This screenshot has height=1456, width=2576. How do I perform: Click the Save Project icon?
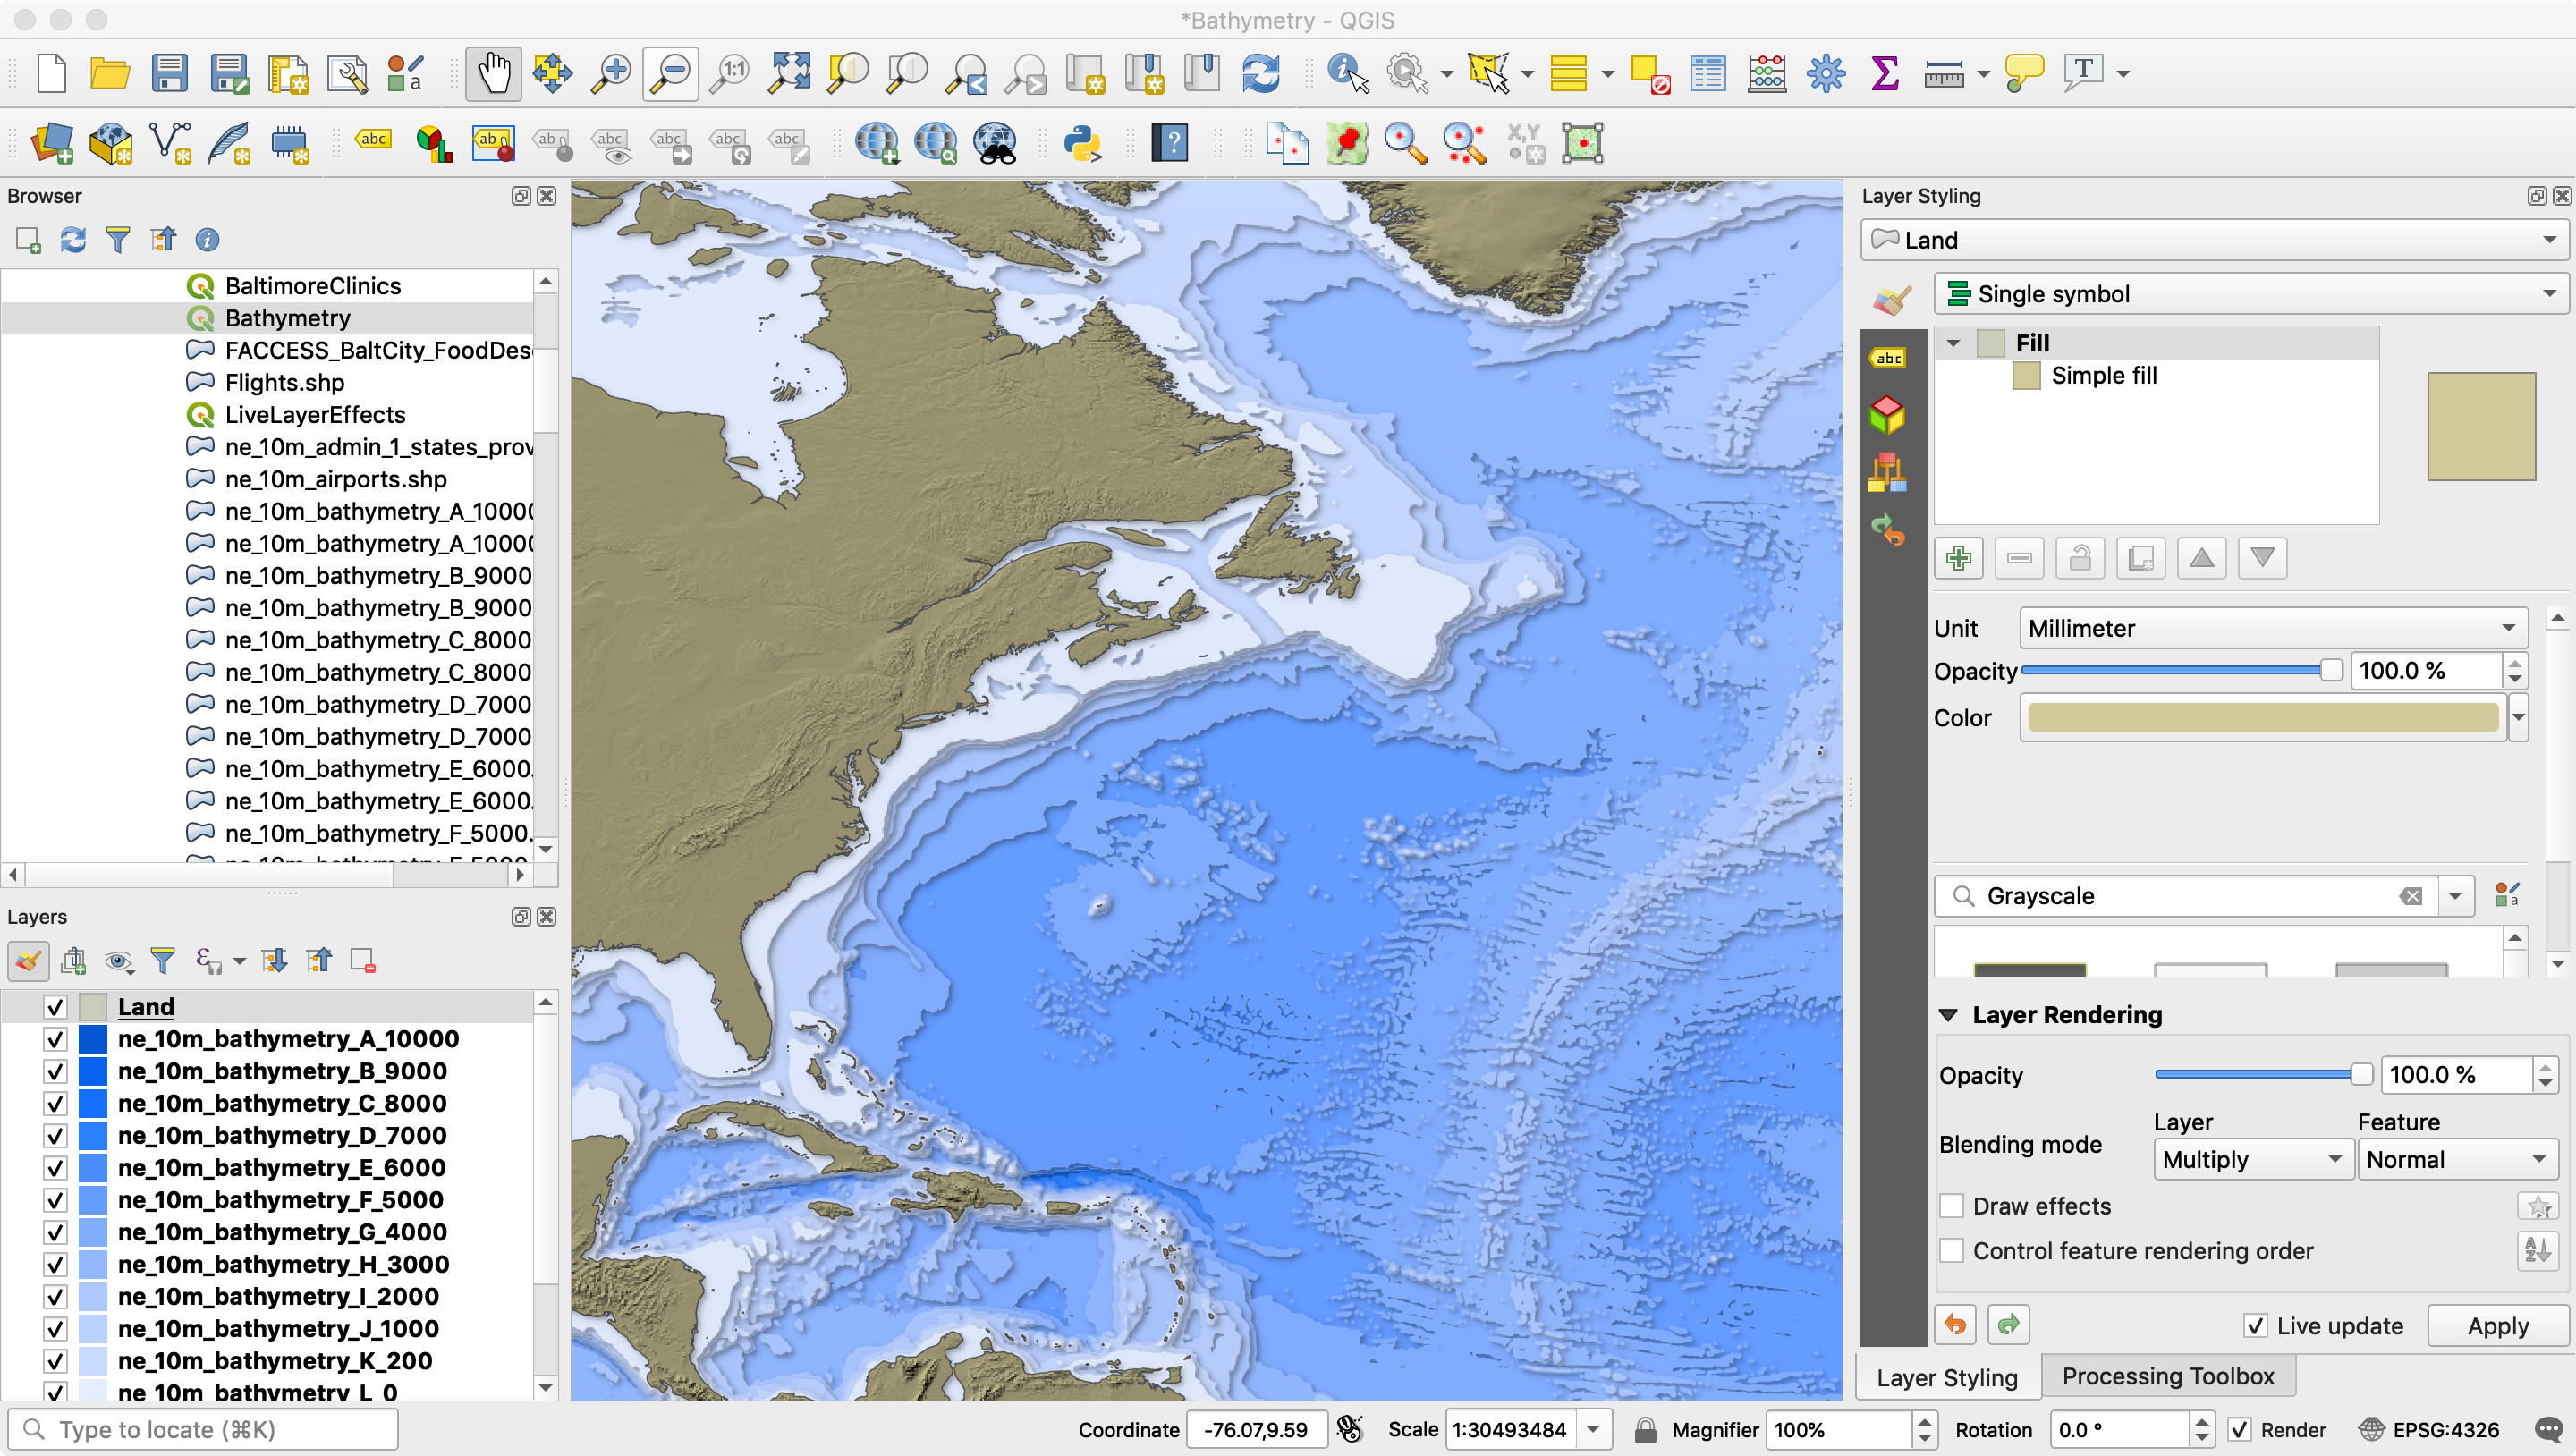tap(169, 73)
